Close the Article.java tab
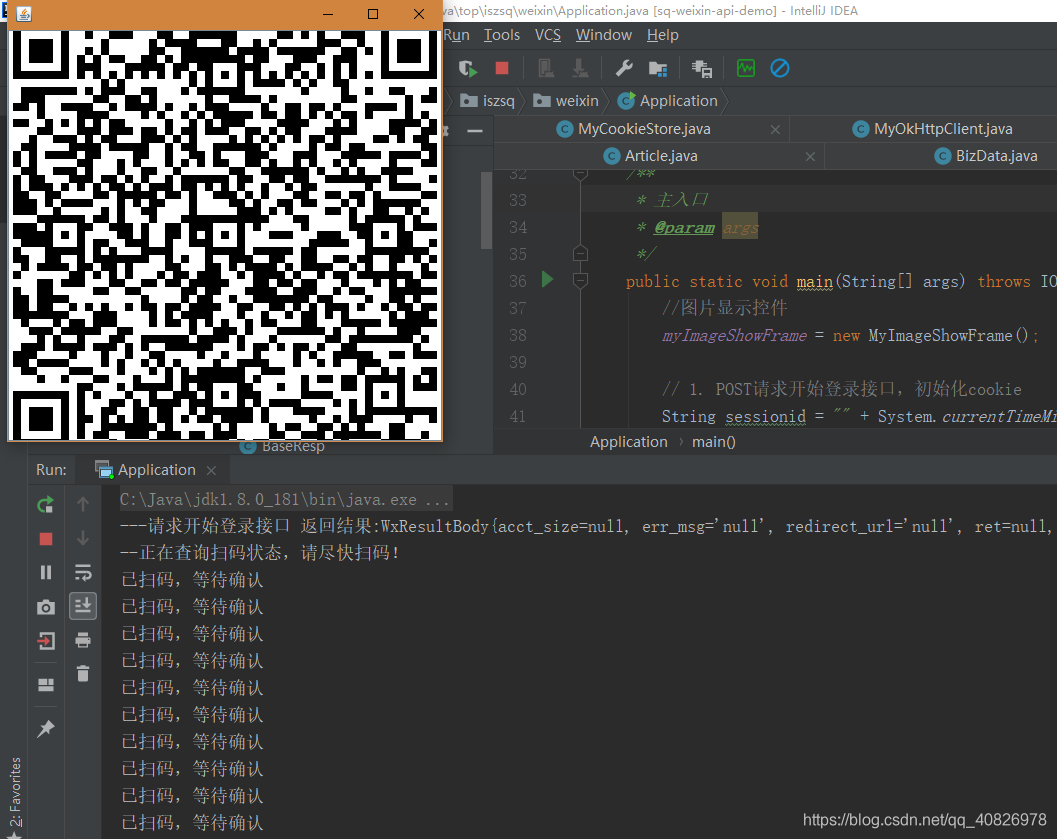This screenshot has width=1057, height=839. 810,156
